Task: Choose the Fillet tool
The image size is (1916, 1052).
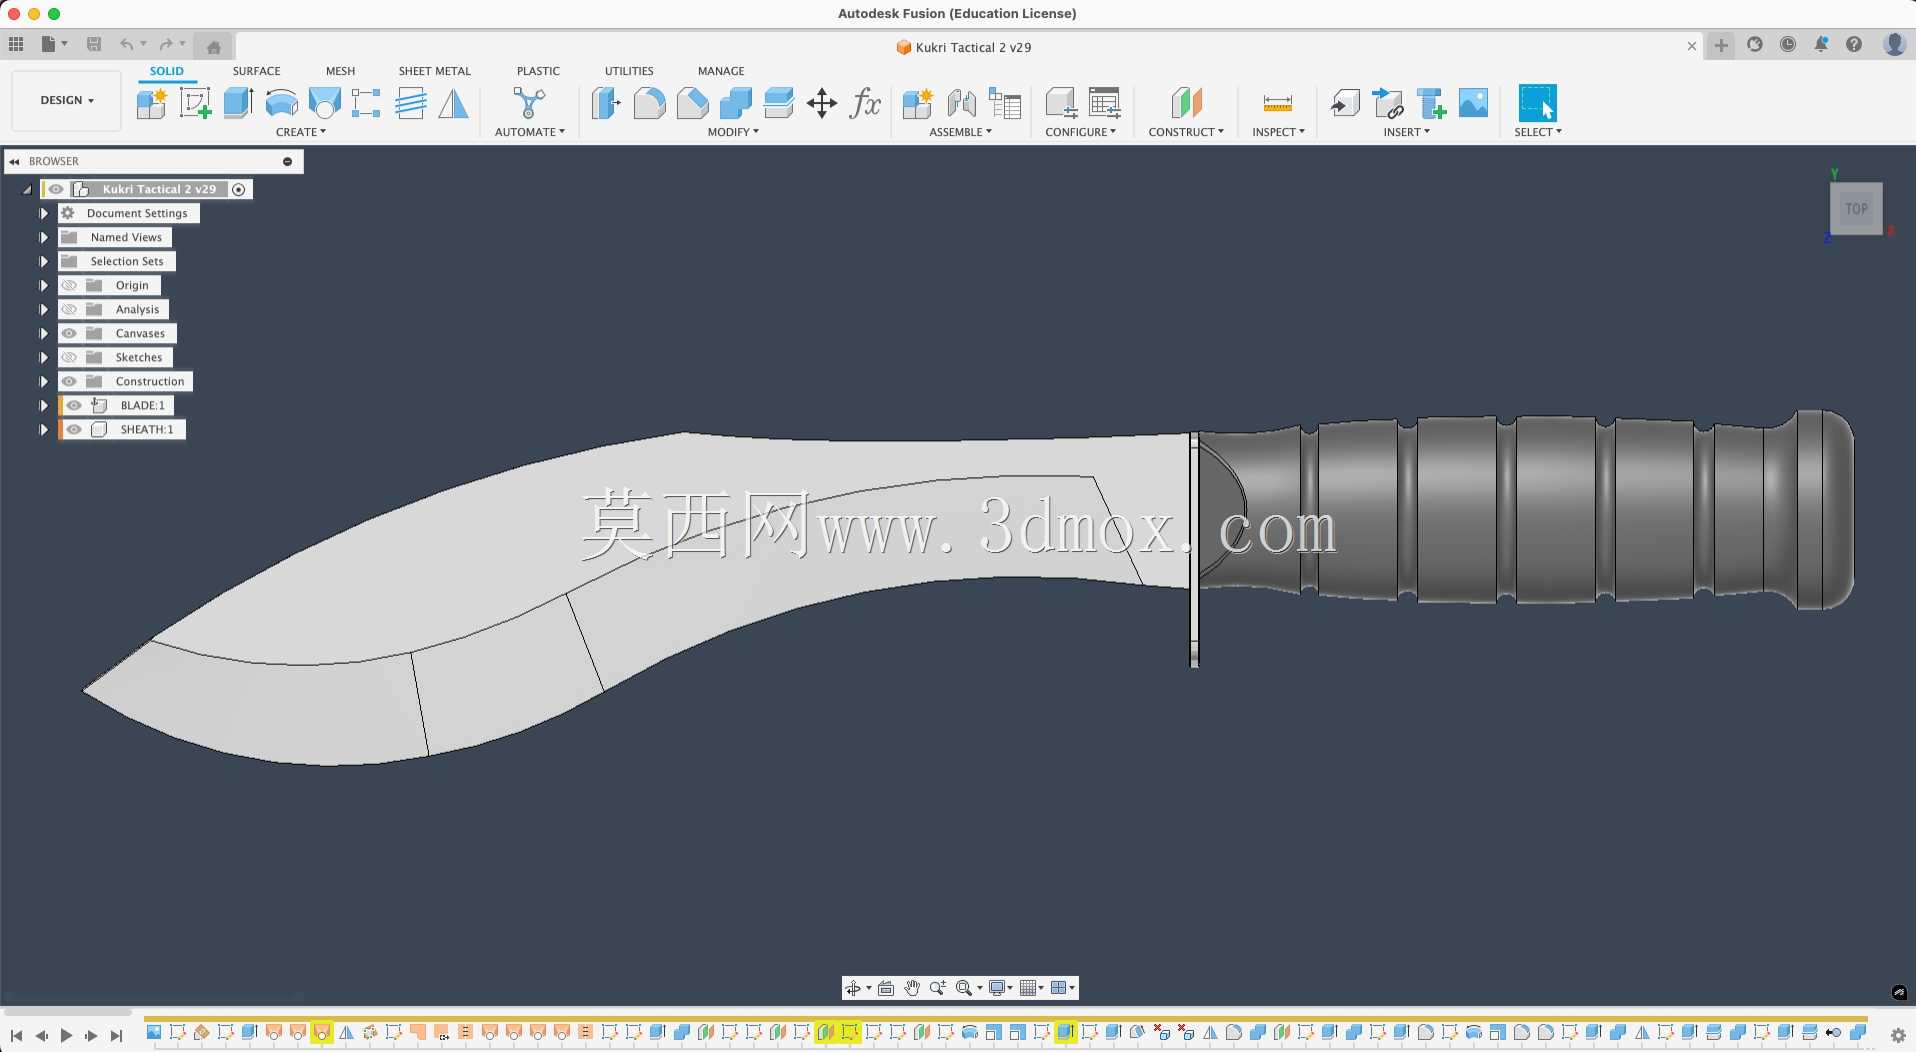Action: click(x=649, y=103)
